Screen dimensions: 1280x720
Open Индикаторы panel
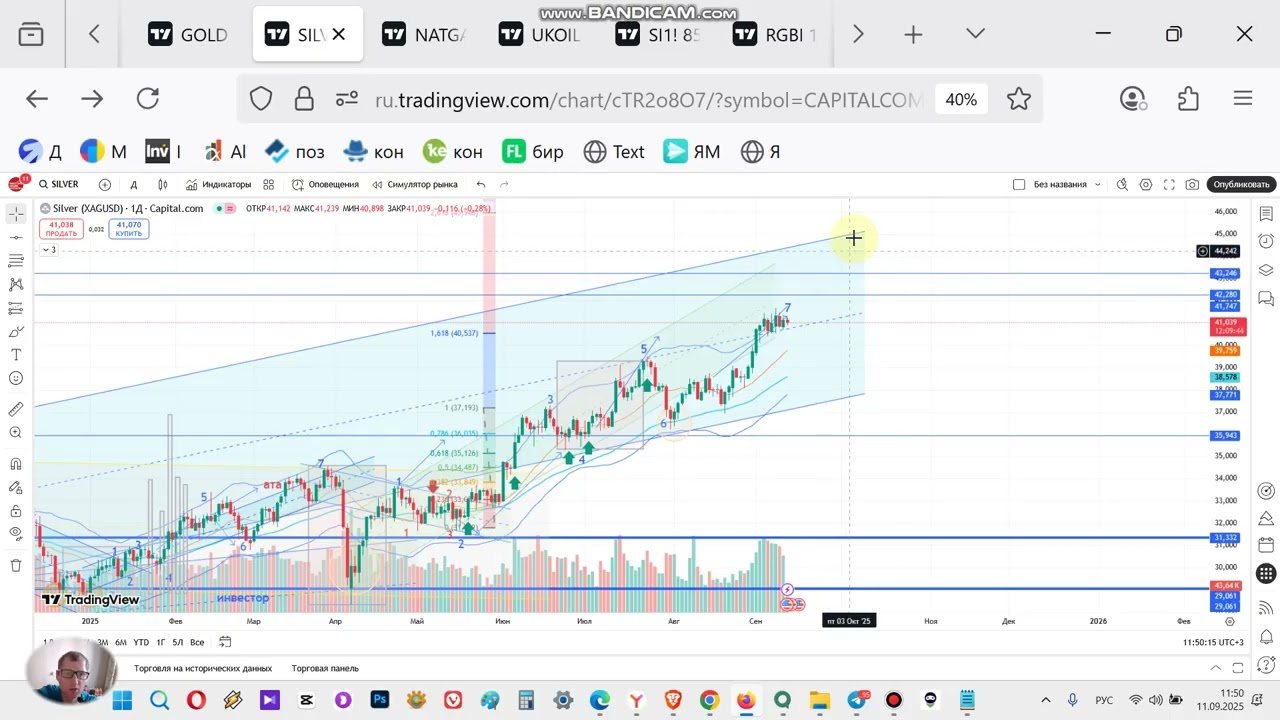point(218,184)
